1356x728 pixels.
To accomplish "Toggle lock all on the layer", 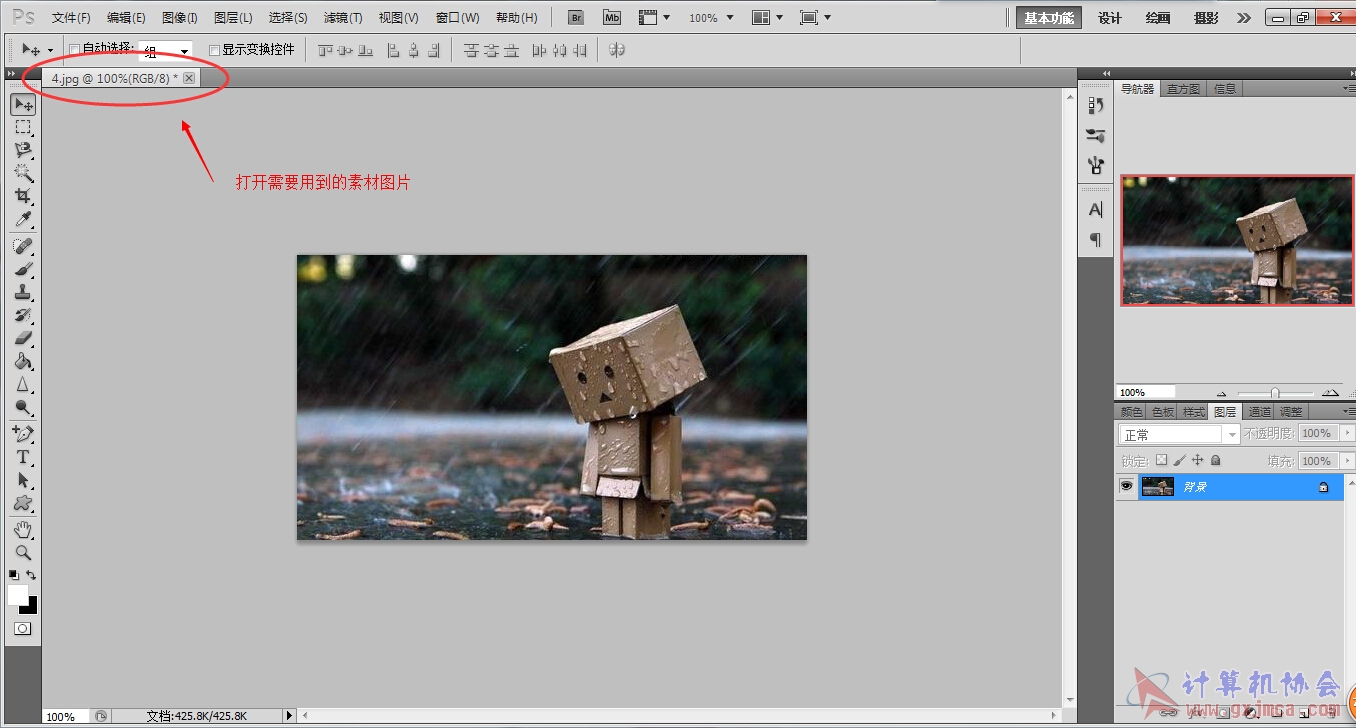I will (1215, 460).
